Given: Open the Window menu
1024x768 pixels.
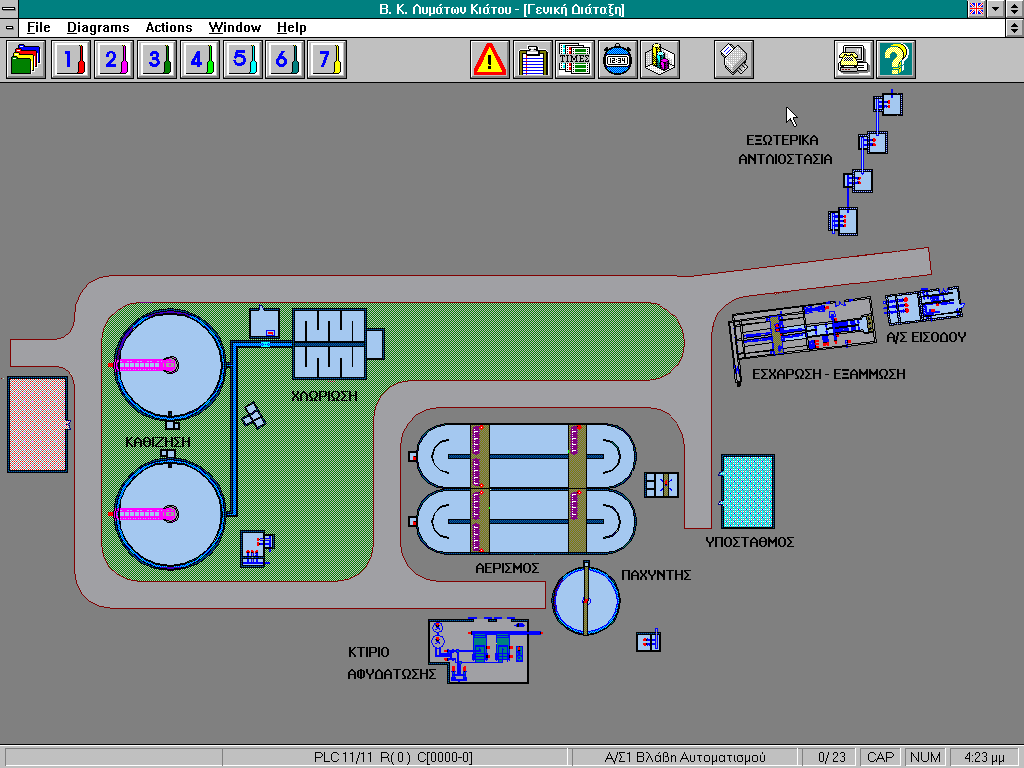Looking at the screenshot, I should coord(234,28).
